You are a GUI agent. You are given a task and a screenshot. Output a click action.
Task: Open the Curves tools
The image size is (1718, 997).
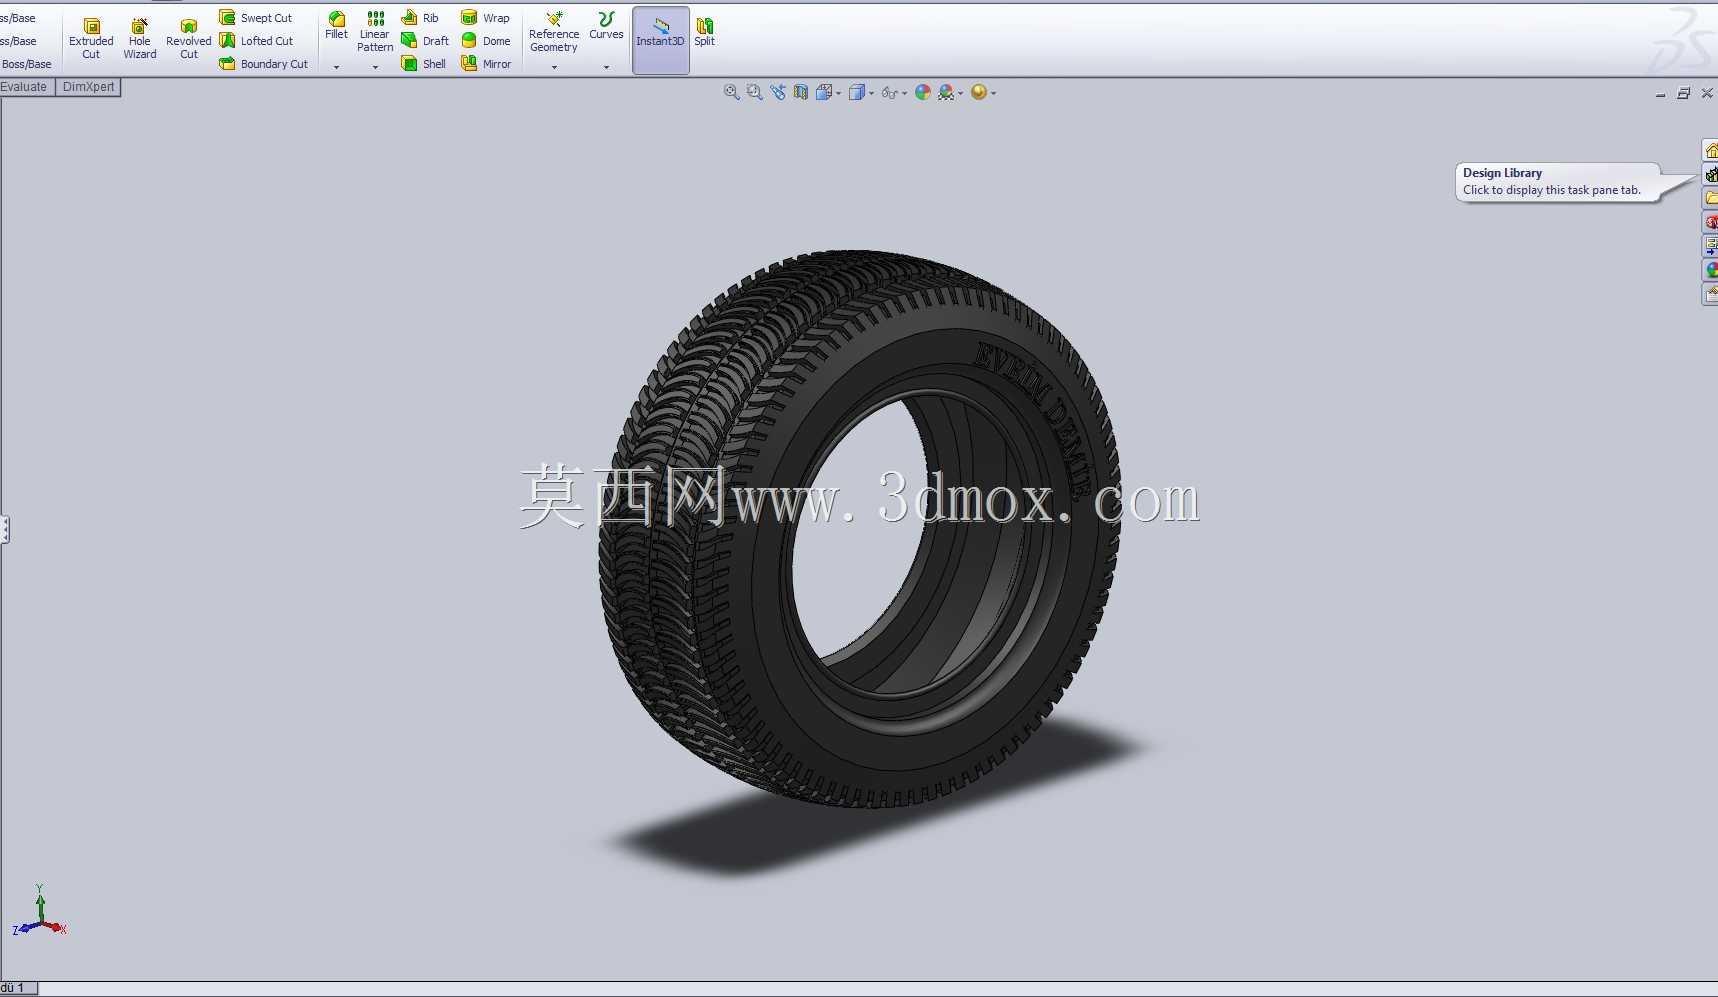click(x=606, y=26)
